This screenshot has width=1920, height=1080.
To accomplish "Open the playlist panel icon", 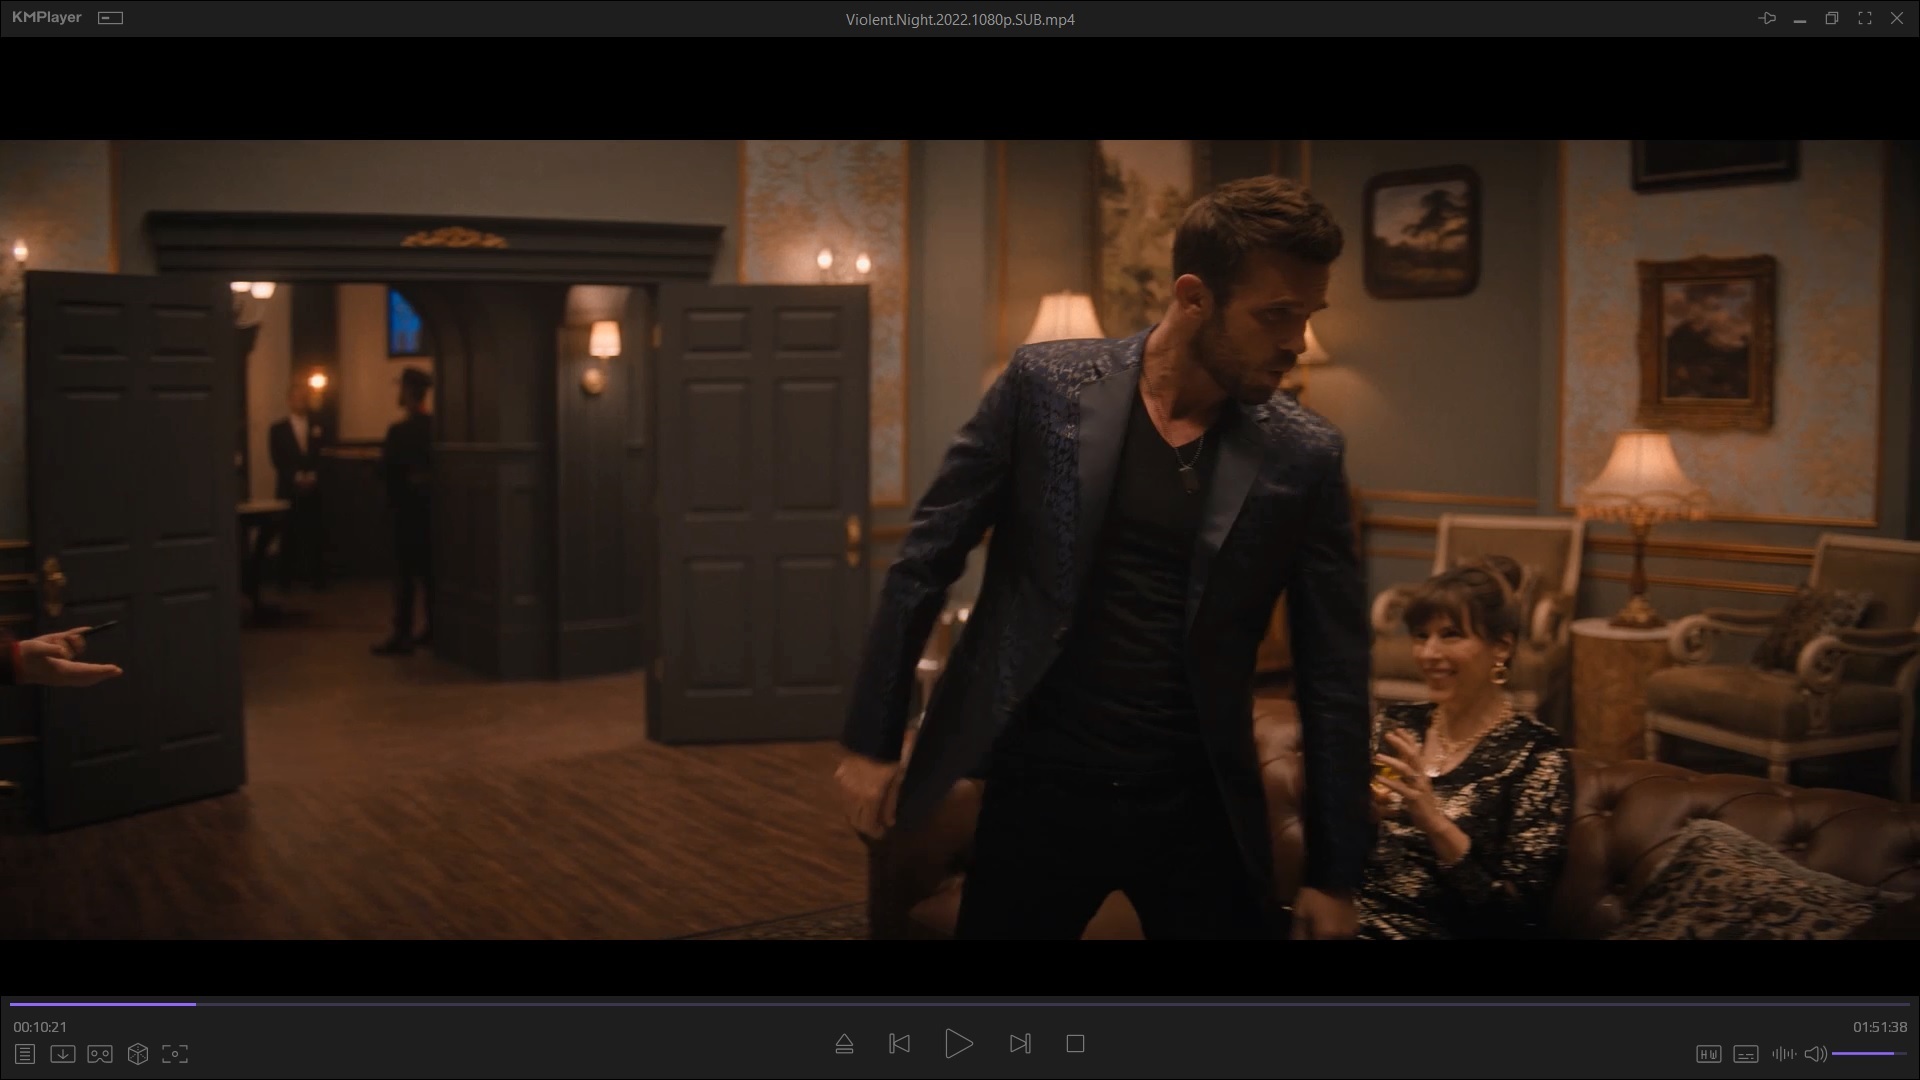I will [25, 1054].
